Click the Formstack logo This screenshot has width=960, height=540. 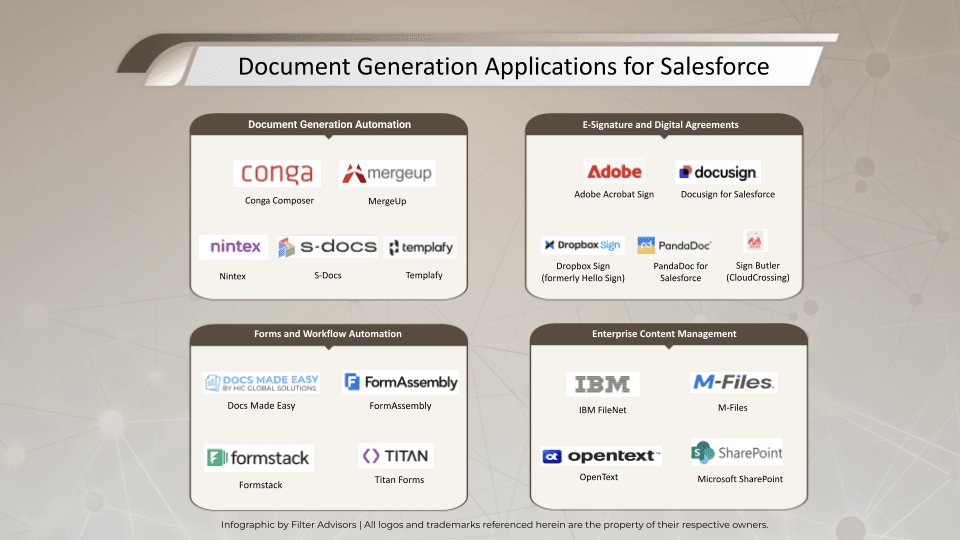point(258,458)
